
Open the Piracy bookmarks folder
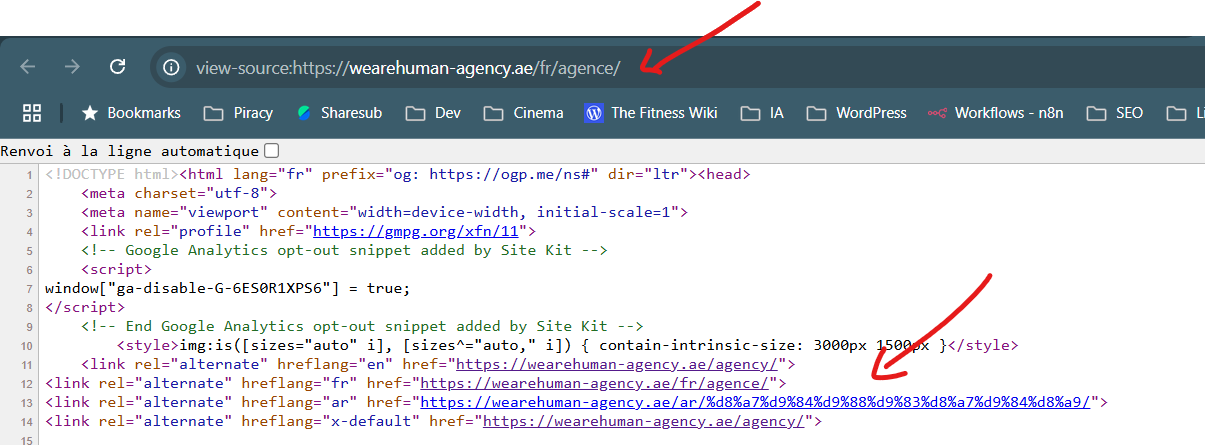tap(238, 113)
